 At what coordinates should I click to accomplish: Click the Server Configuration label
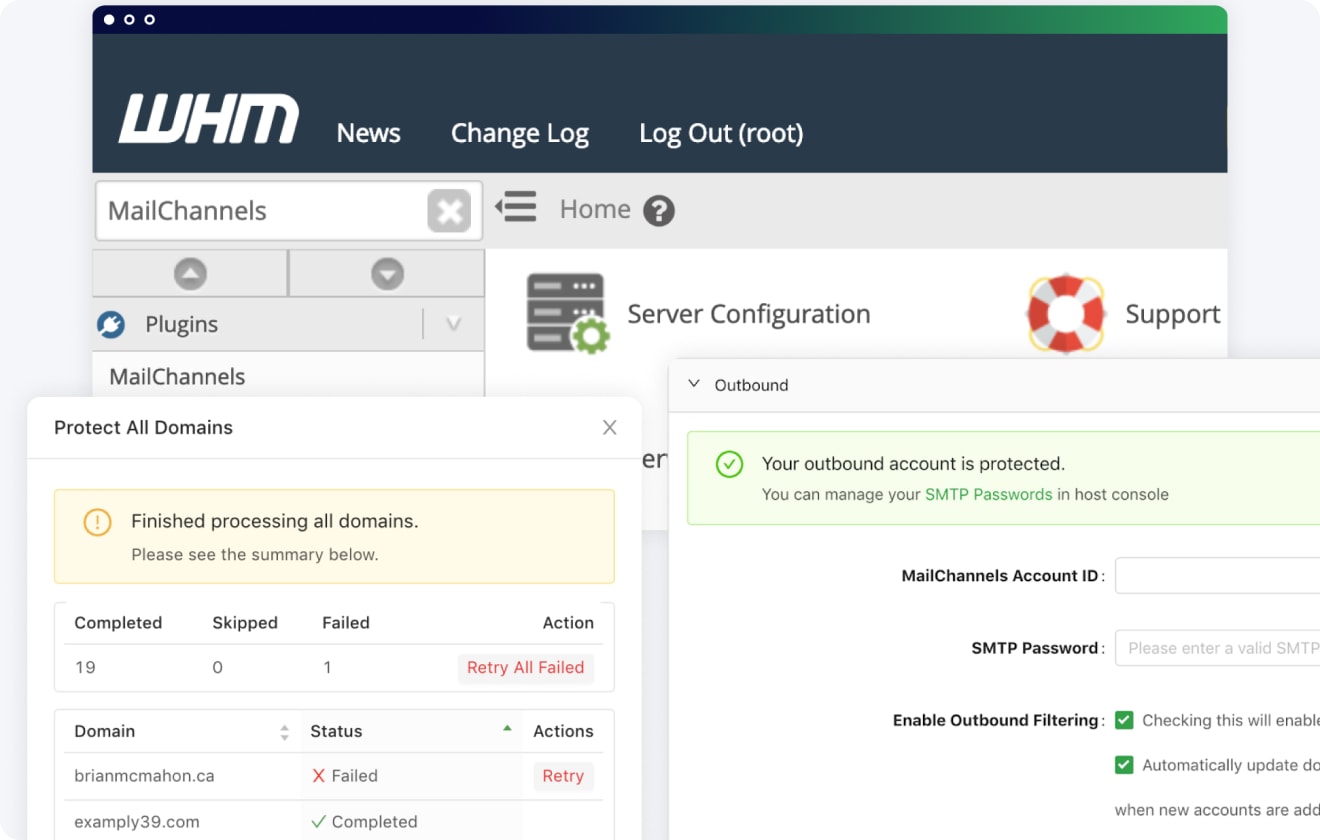click(749, 314)
